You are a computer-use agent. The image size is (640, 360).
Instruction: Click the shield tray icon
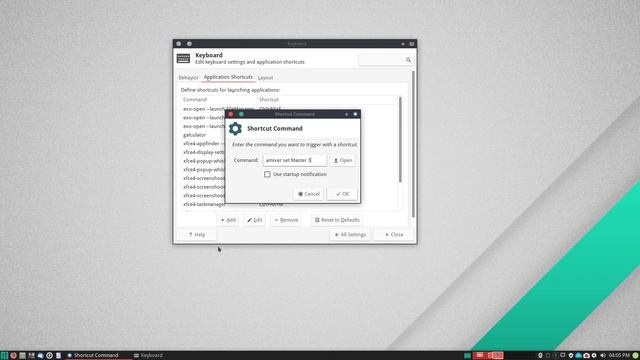pyautogui.click(x=571, y=356)
